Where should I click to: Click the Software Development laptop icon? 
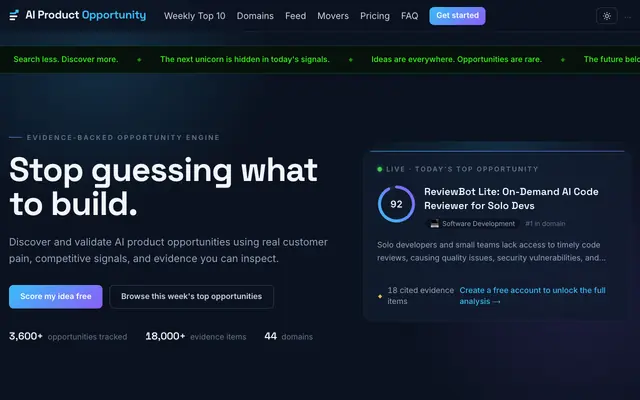pos(434,224)
